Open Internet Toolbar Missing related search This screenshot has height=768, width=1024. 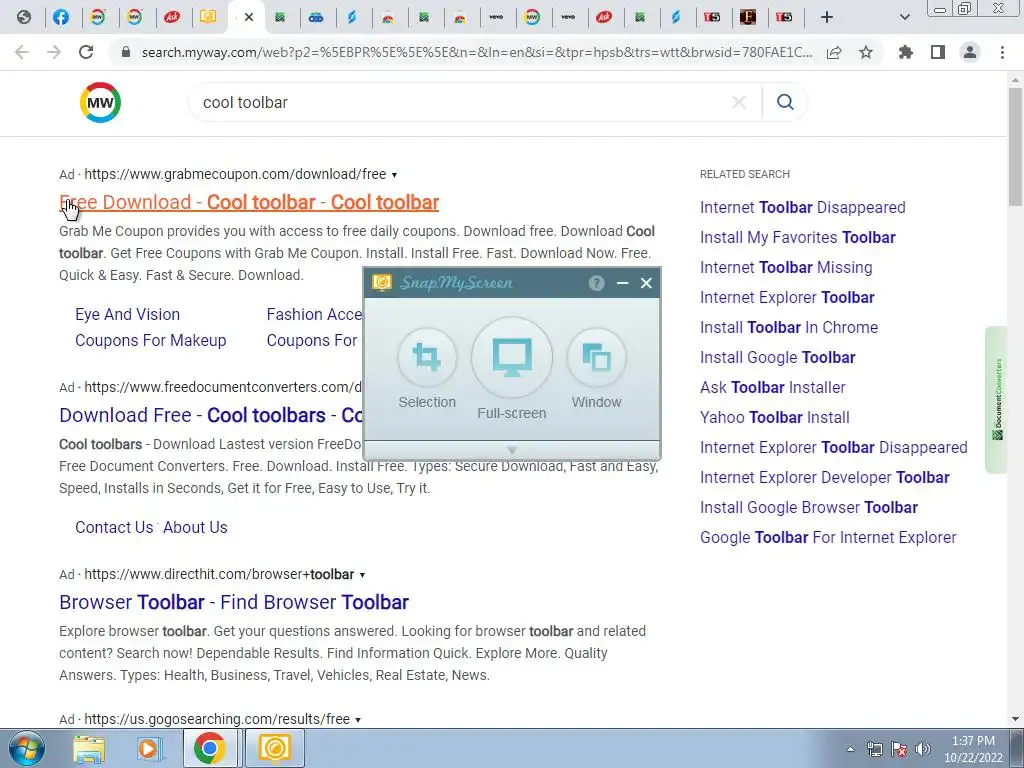786,267
